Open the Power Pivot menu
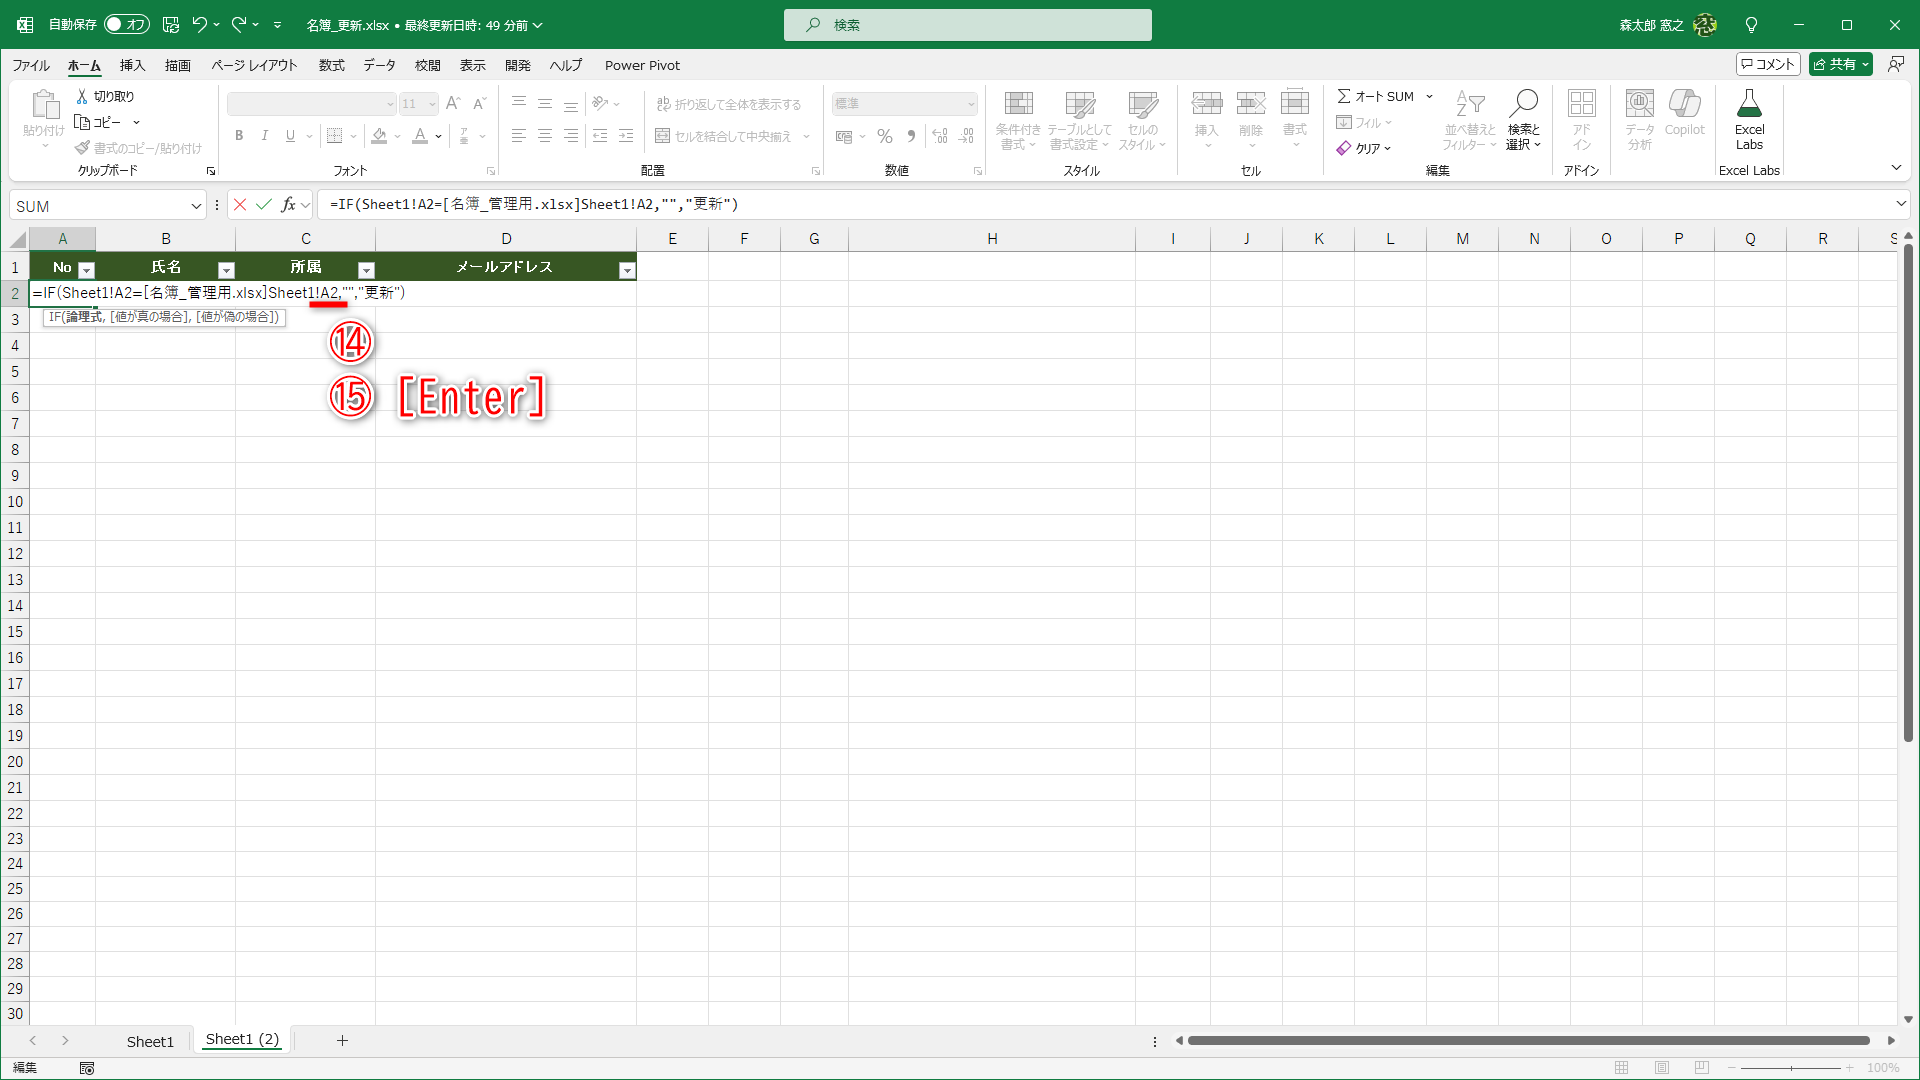1920x1080 pixels. (642, 65)
